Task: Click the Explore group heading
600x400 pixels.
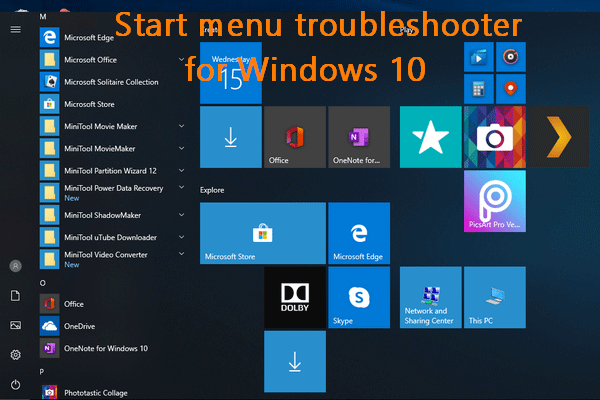Action: tap(212, 190)
